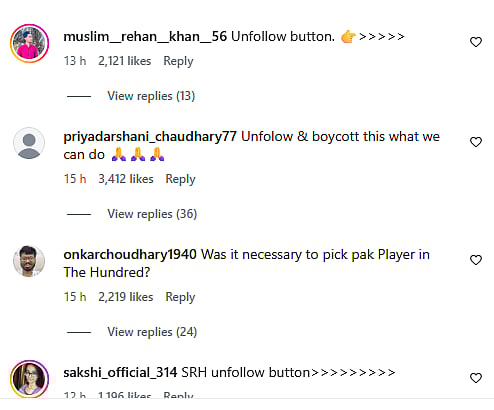494x410 pixels.
Task: Open username muslim__rehan__khan__56 link
Action: [145, 37]
